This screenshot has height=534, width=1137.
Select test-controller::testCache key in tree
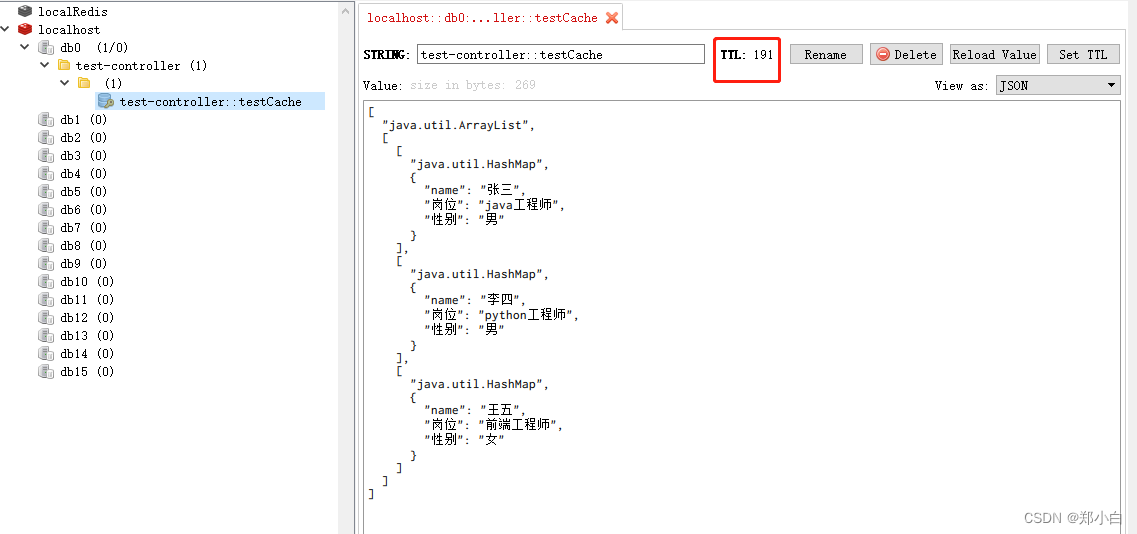(x=210, y=101)
